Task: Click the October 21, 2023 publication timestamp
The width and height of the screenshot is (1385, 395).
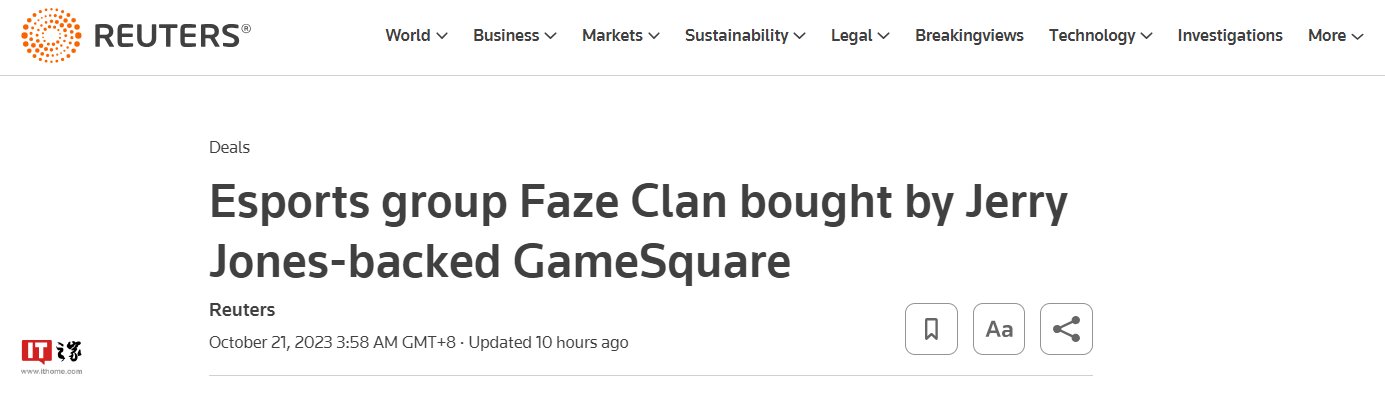Action: [x=332, y=342]
